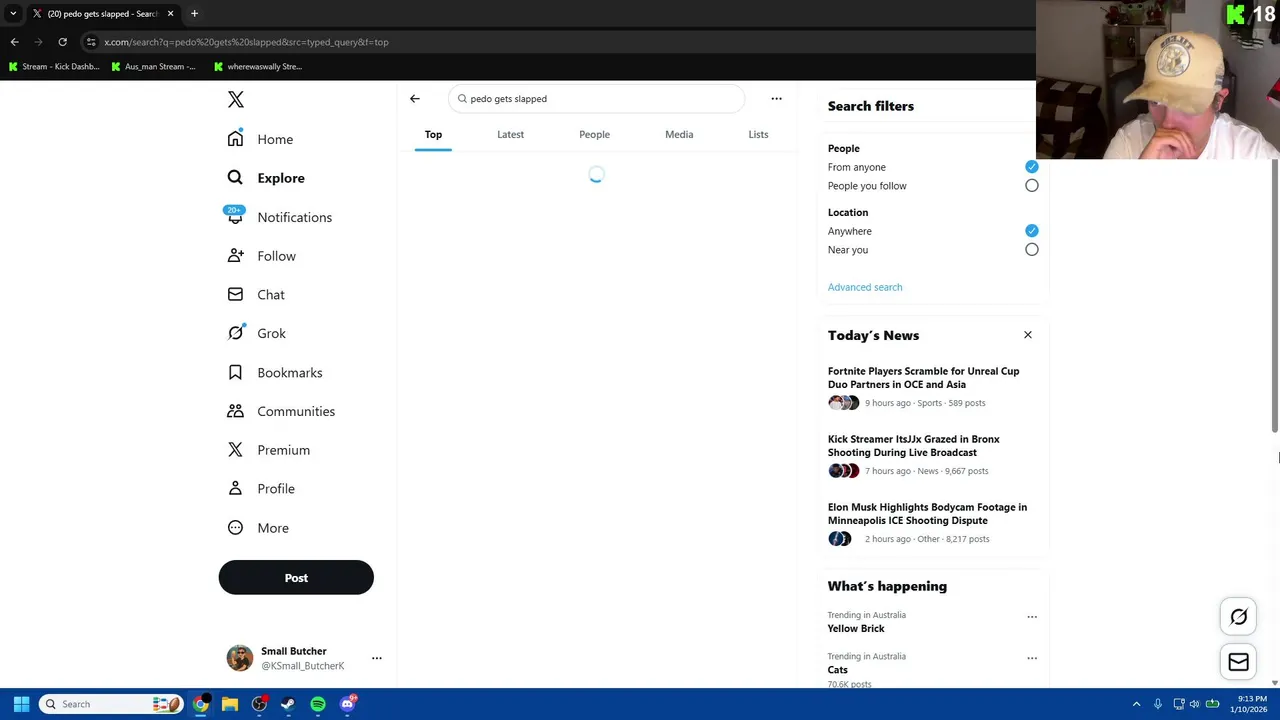Select the Near you radio option
Screen dimensions: 1280x720
click(x=1031, y=250)
